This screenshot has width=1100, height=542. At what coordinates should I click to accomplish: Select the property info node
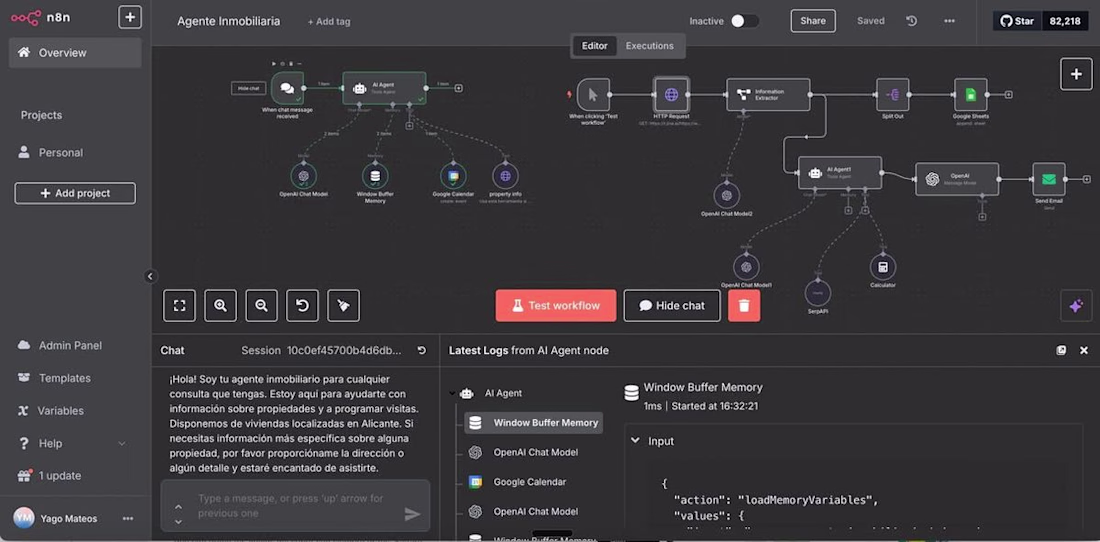505,176
